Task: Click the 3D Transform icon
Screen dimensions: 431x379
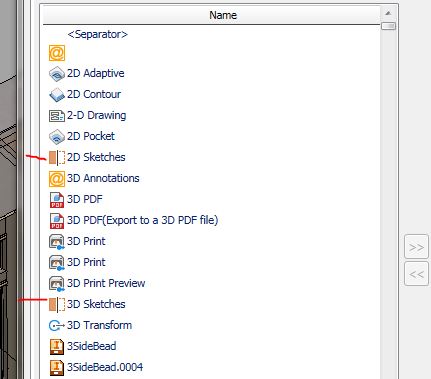Action: (57, 325)
